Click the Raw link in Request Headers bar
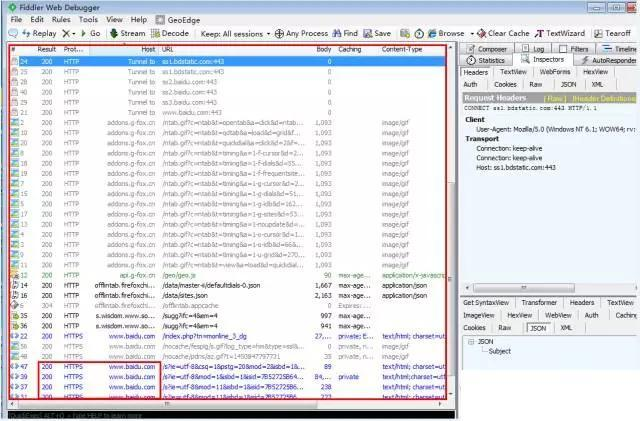The image size is (640, 421). pos(555,98)
